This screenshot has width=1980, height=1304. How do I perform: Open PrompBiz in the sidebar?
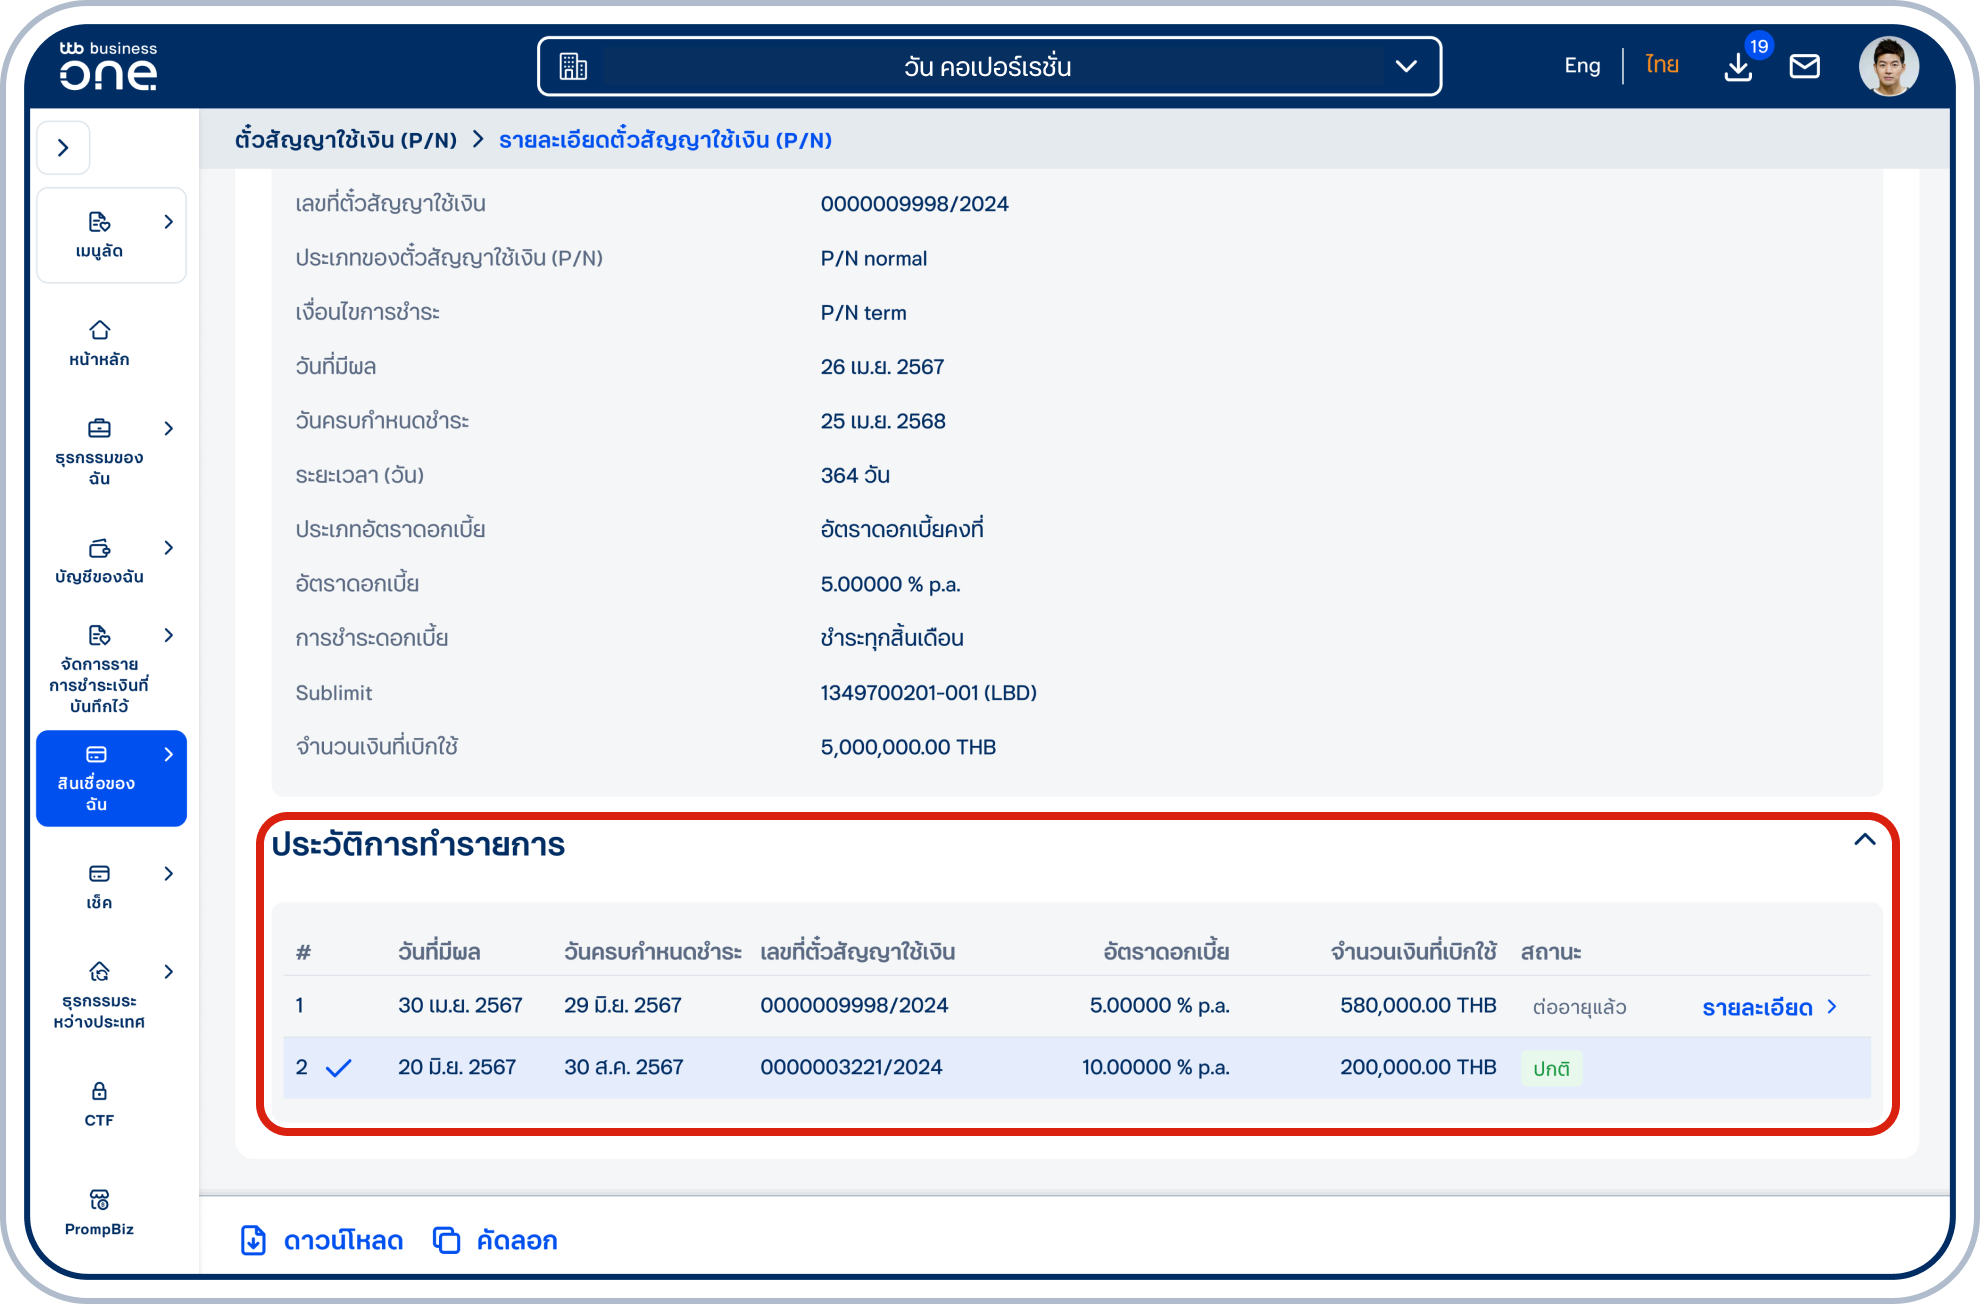click(x=99, y=1211)
